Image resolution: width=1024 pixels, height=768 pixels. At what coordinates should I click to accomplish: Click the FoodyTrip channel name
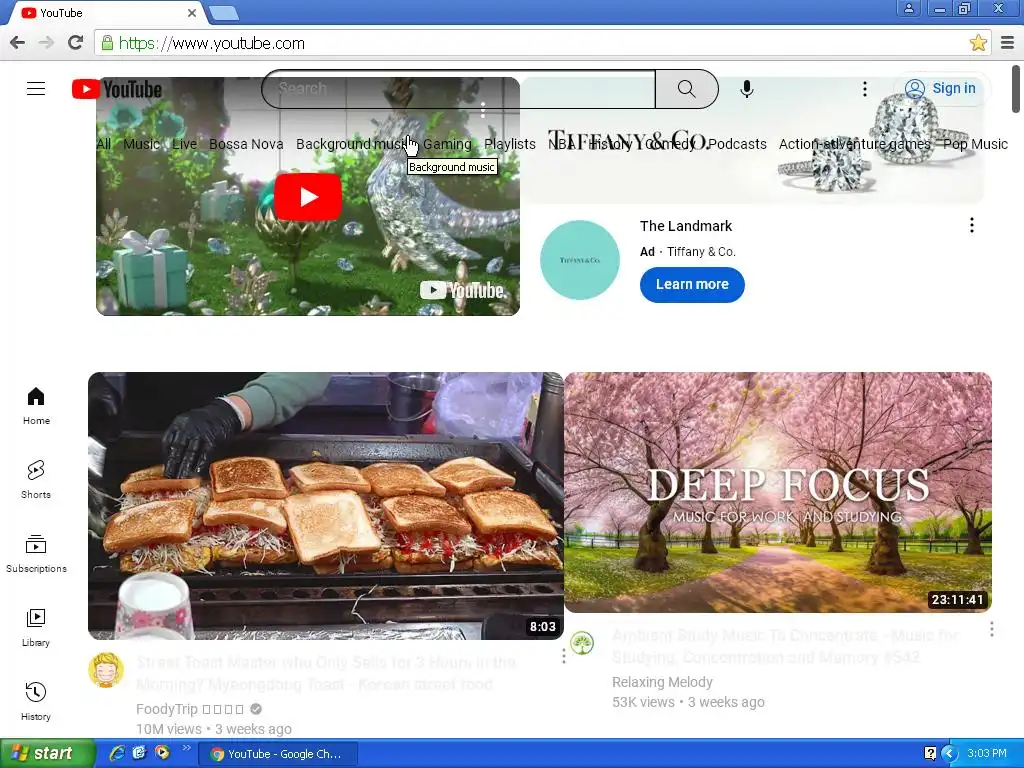point(189,709)
